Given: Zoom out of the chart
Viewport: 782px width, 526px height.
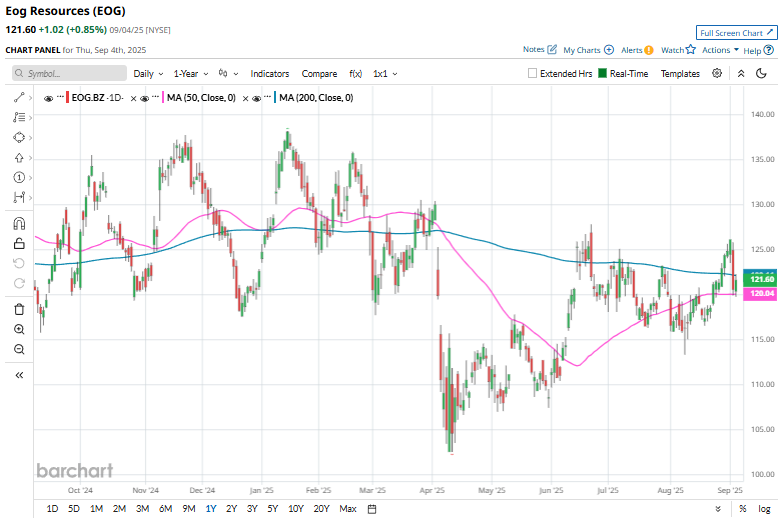Looking at the screenshot, I should pos(19,349).
